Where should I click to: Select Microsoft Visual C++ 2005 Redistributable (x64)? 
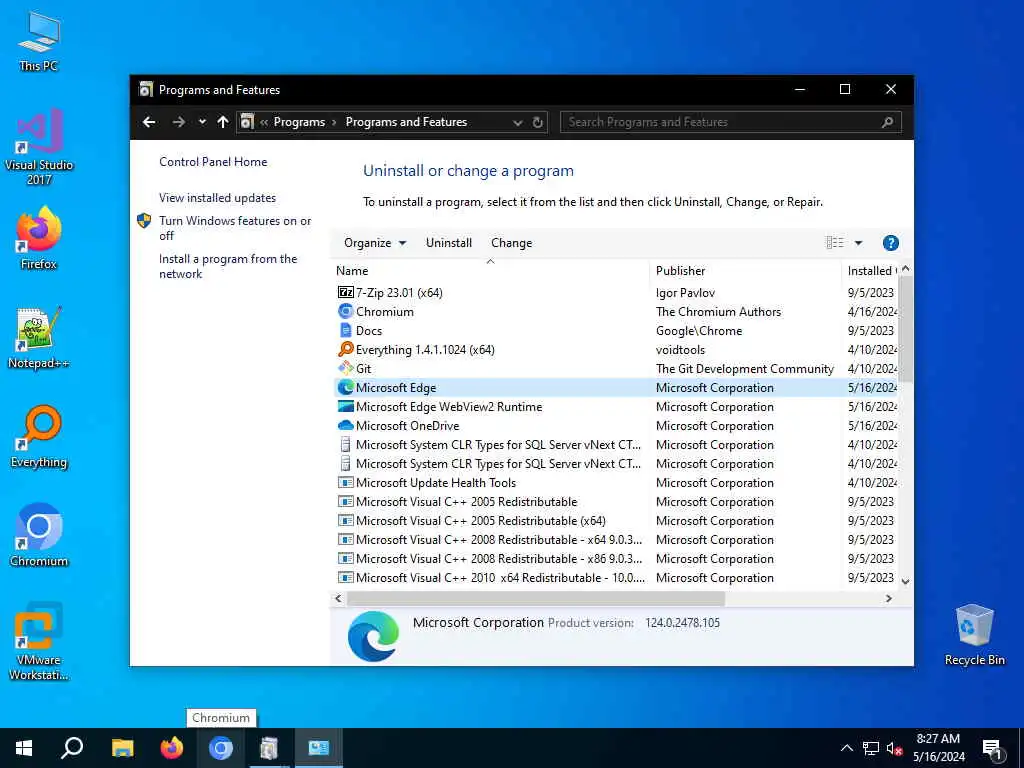click(x=616, y=520)
